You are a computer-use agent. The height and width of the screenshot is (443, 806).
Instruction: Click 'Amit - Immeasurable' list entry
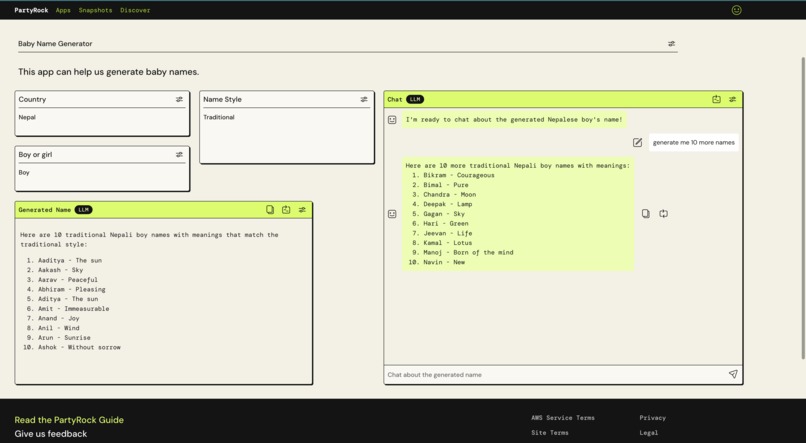click(x=74, y=309)
